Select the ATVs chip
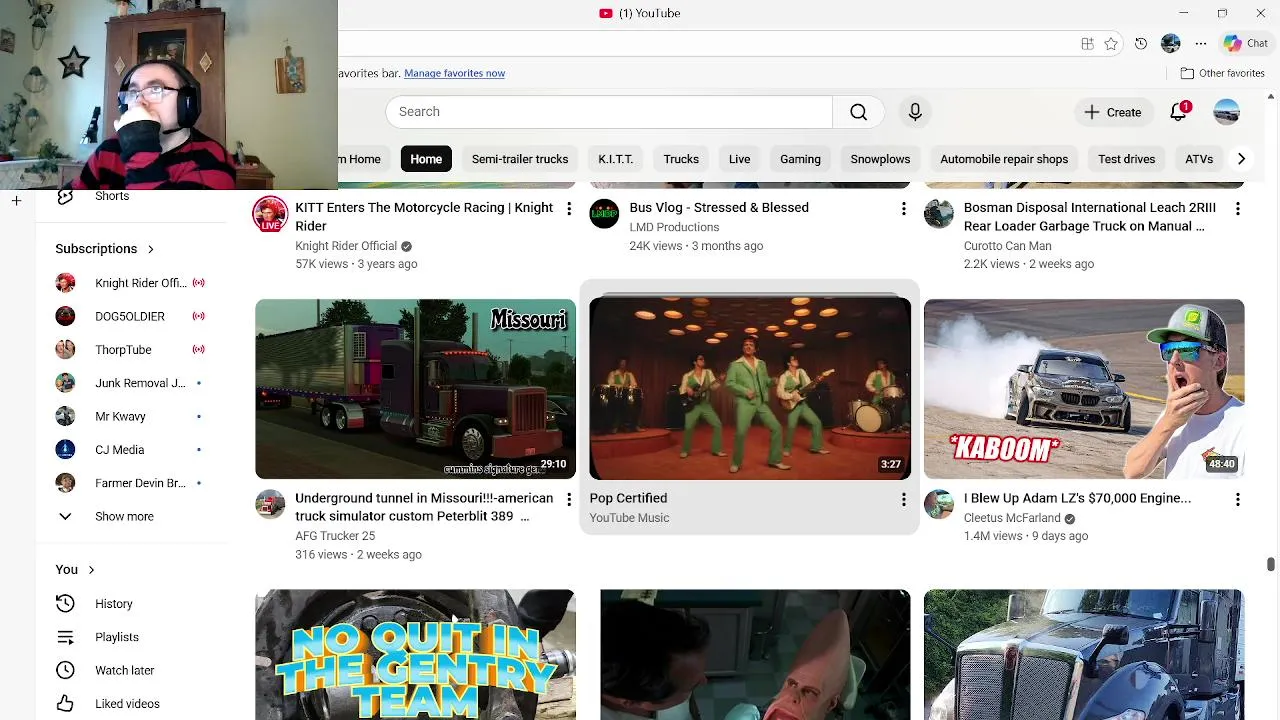This screenshot has height=720, width=1280. [x=1199, y=159]
